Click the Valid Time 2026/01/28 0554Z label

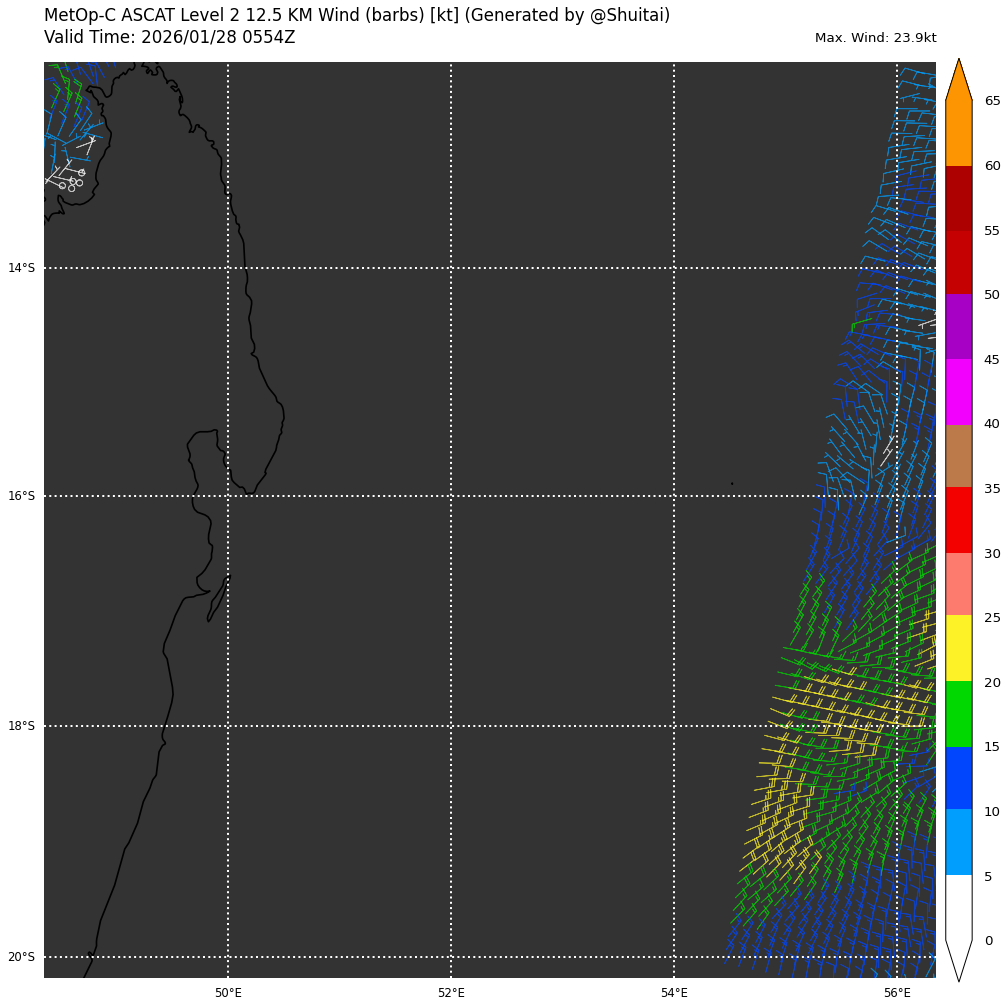(x=170, y=38)
